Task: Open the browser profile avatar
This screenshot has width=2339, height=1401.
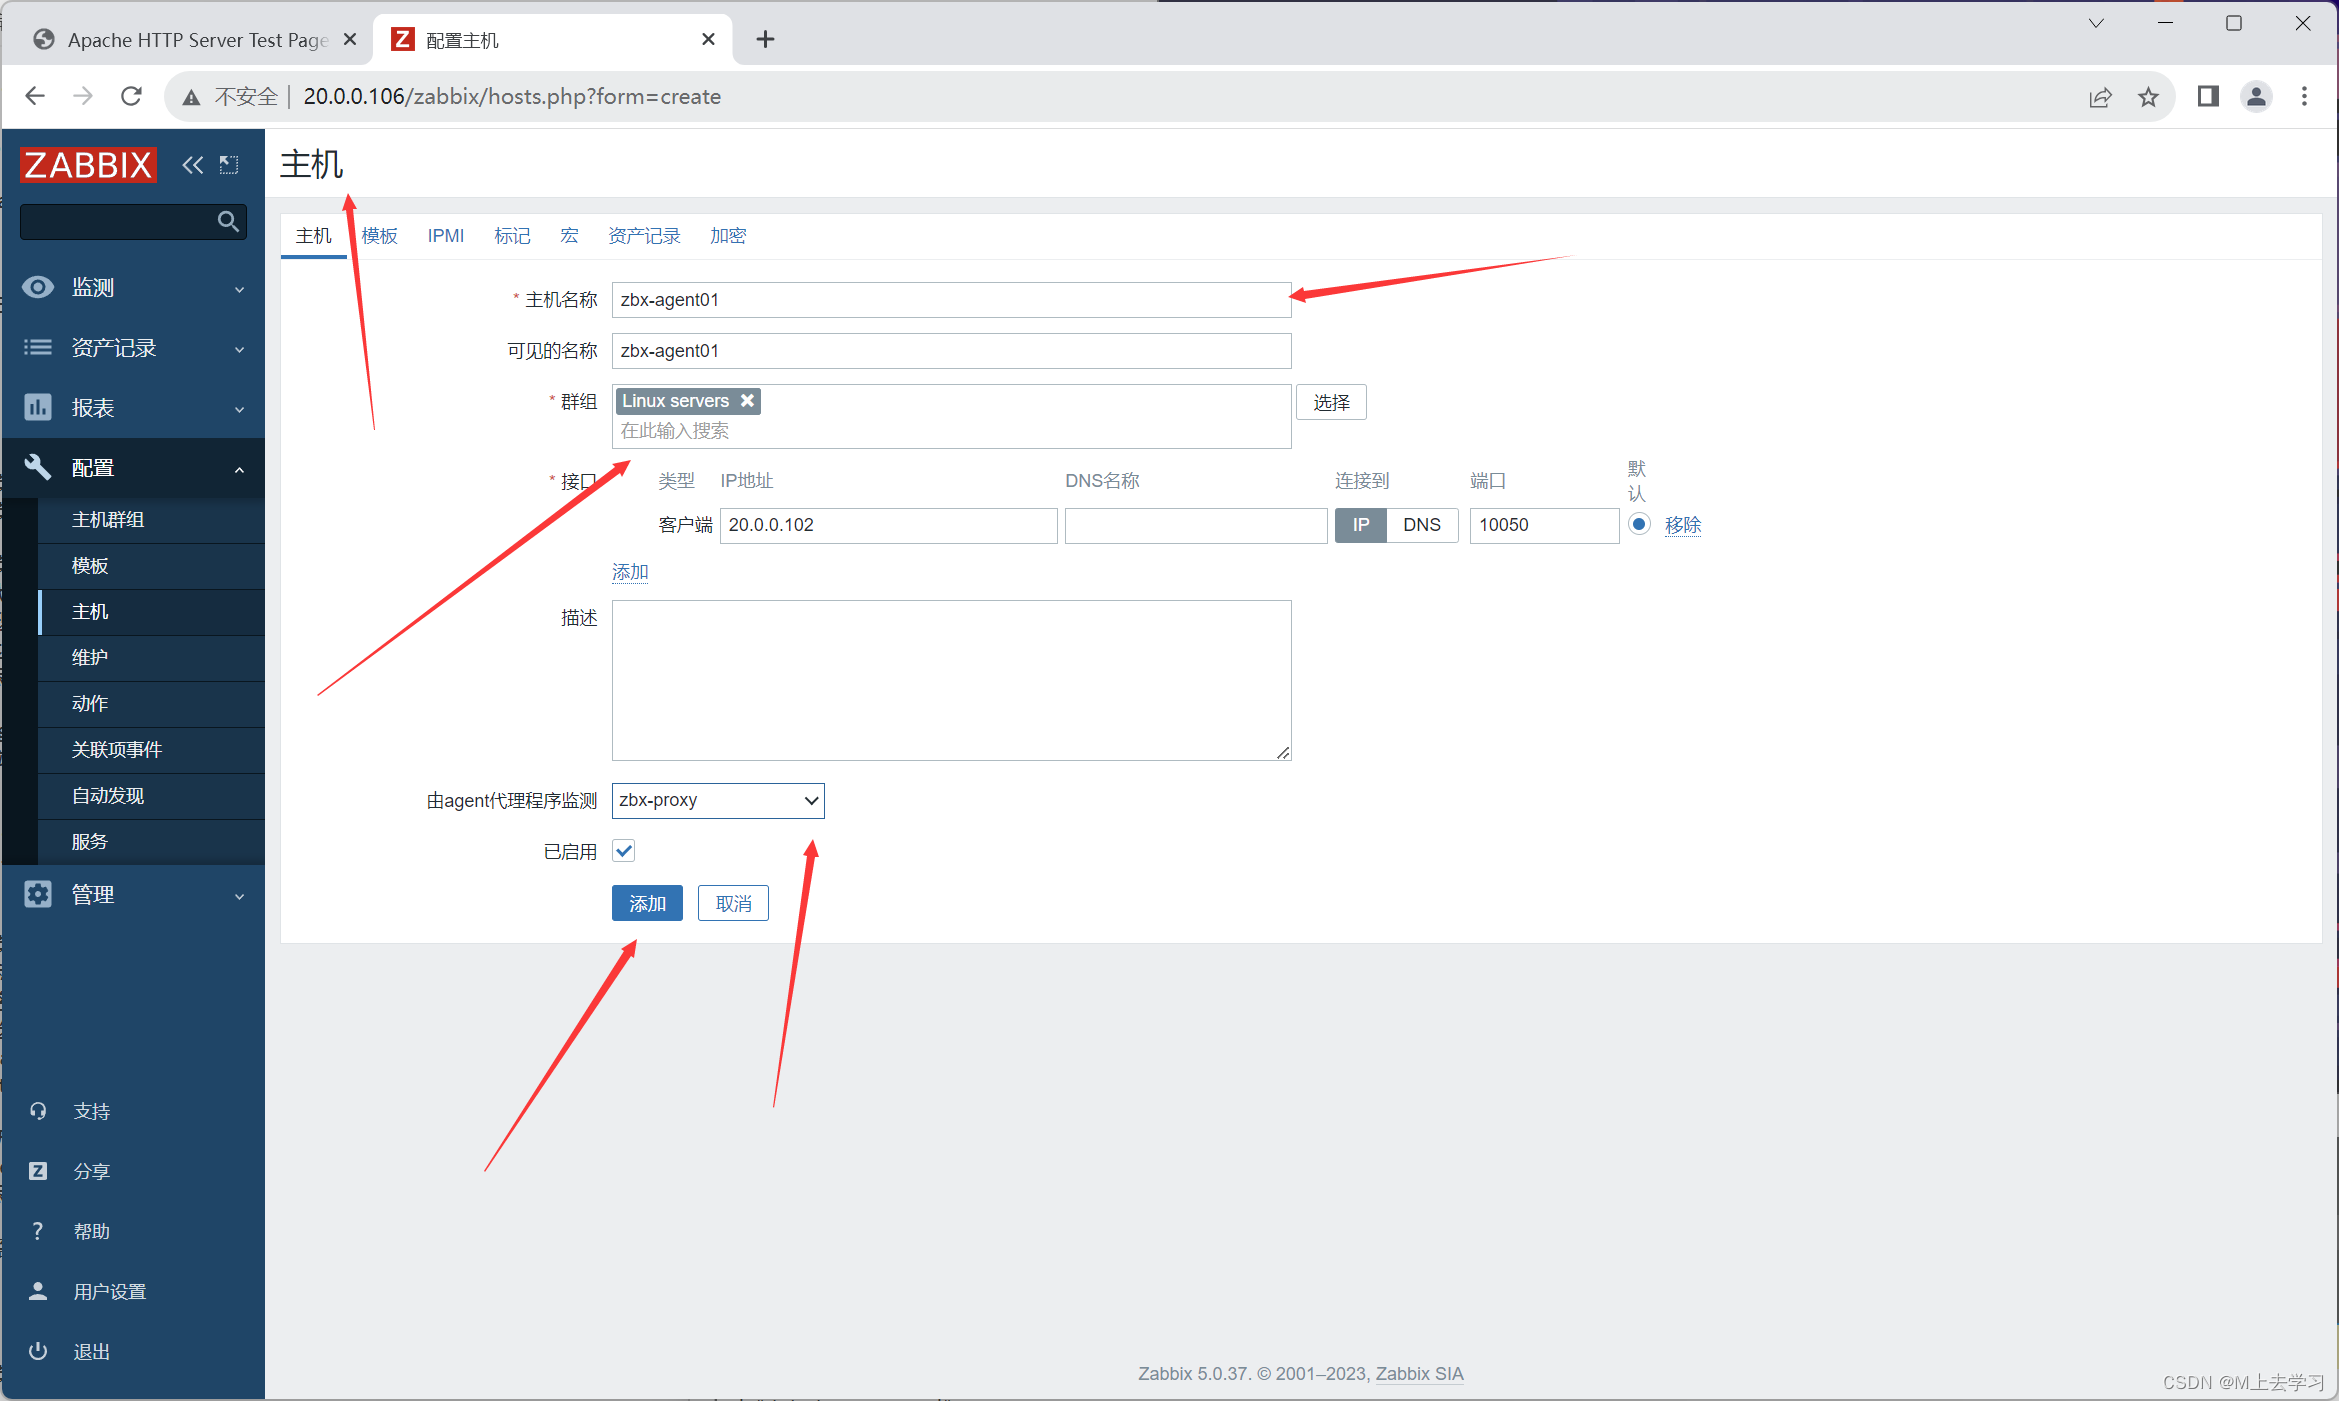Action: pos(2256,96)
